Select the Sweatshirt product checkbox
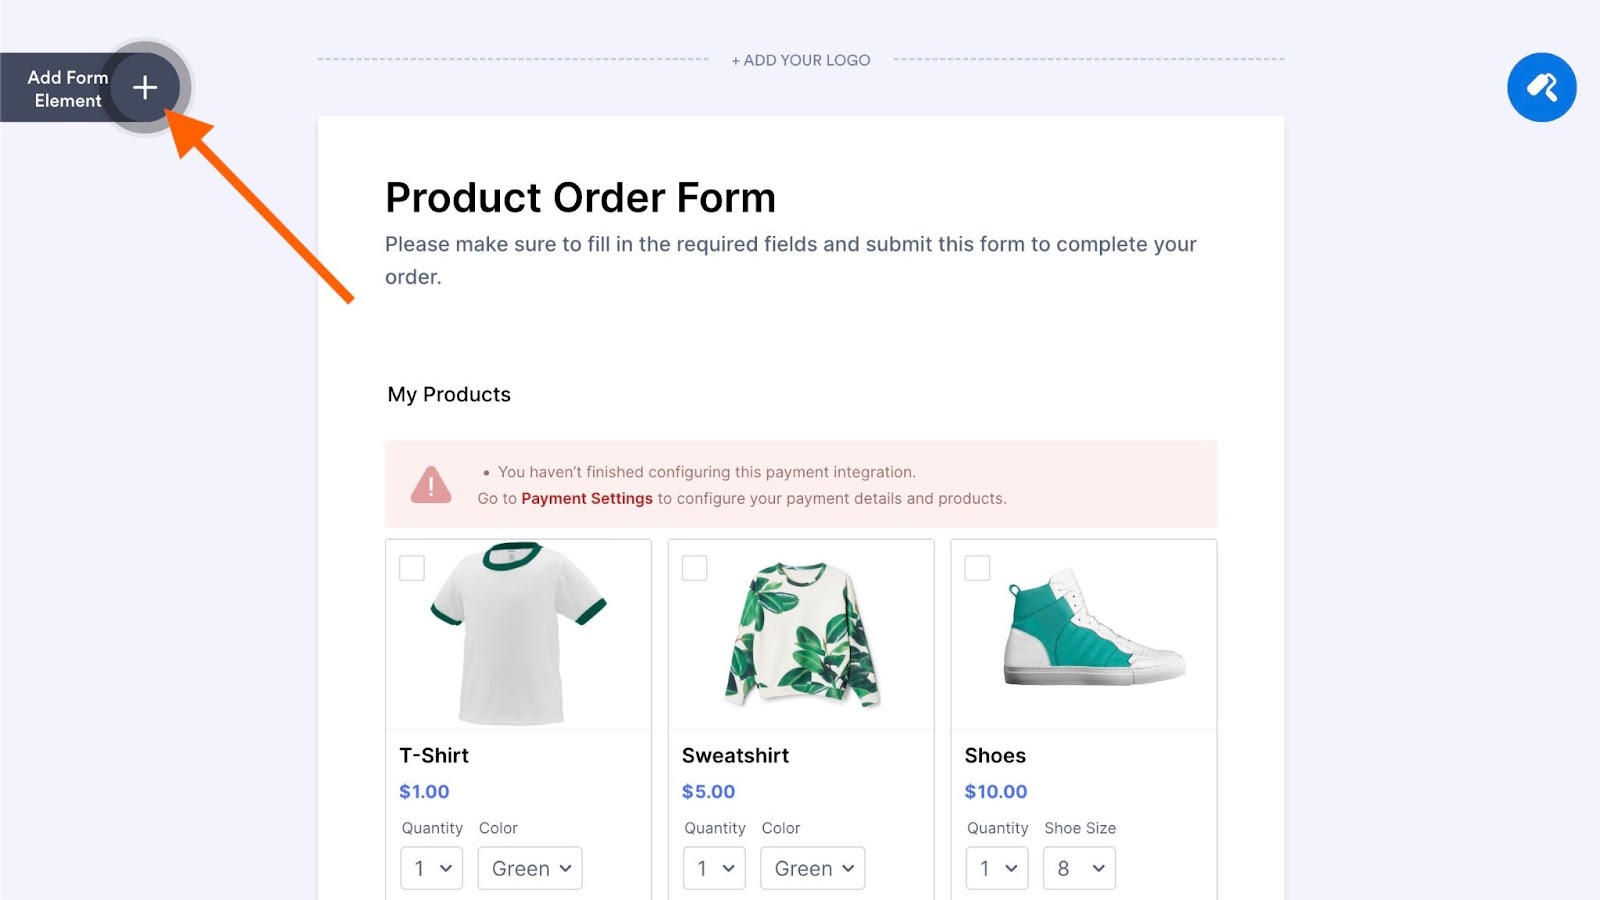Viewport: 1600px width, 900px height. coord(695,568)
